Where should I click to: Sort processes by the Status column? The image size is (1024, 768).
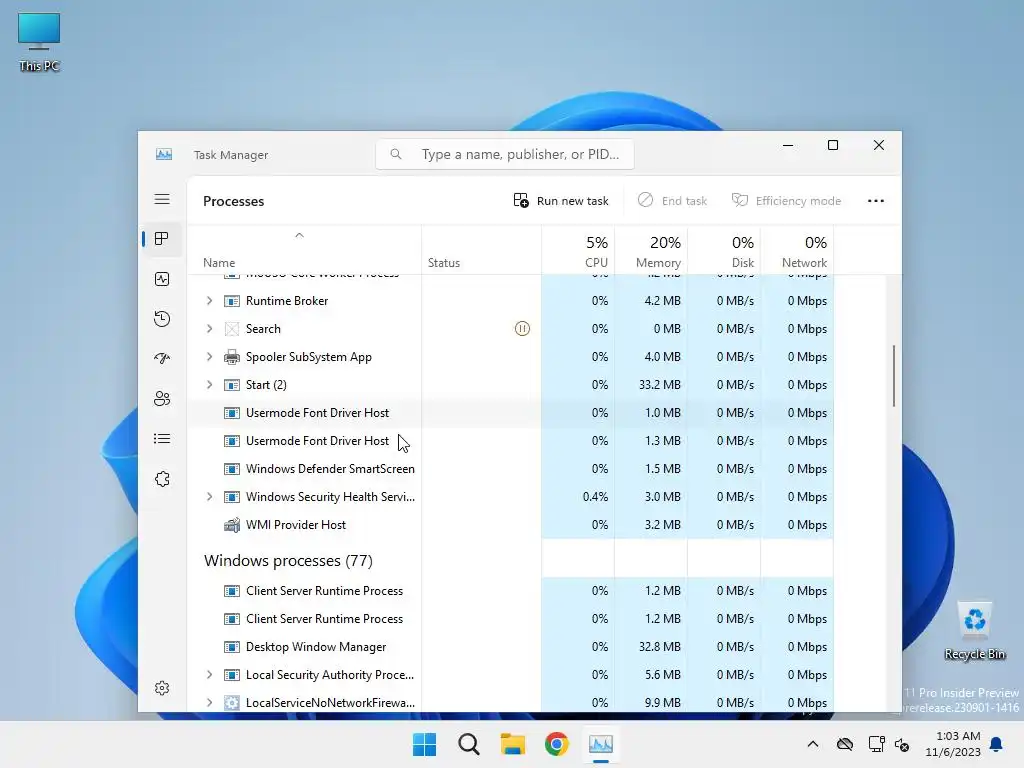[x=481, y=251]
